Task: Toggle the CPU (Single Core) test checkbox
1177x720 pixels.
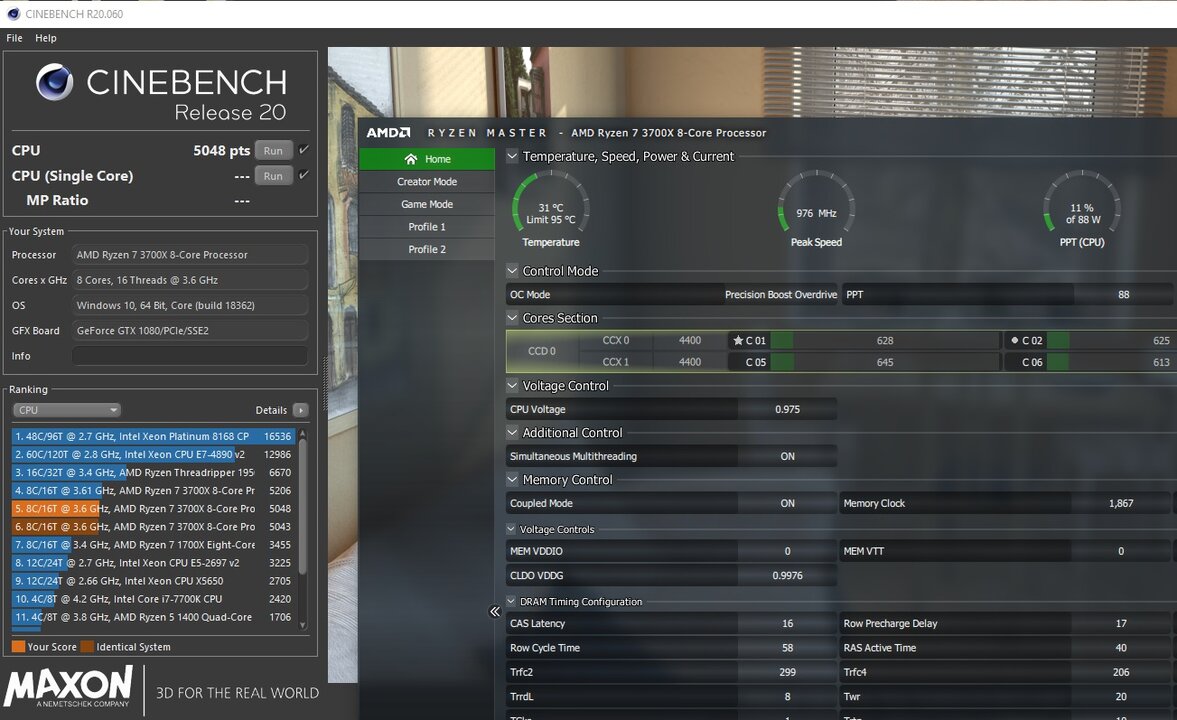Action: tap(304, 175)
